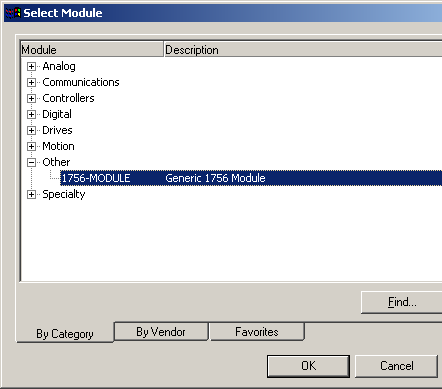Select the Other tree label
The height and width of the screenshot is (389, 442).
(56, 162)
